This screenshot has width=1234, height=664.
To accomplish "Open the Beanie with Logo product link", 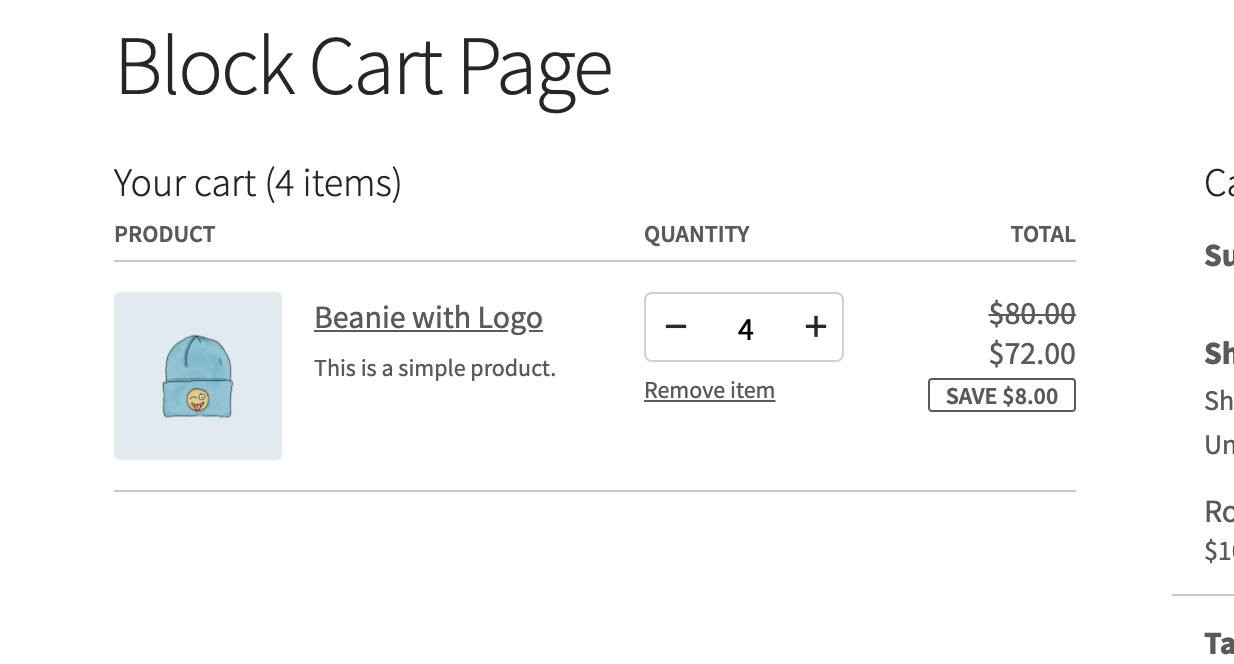I will pos(428,317).
